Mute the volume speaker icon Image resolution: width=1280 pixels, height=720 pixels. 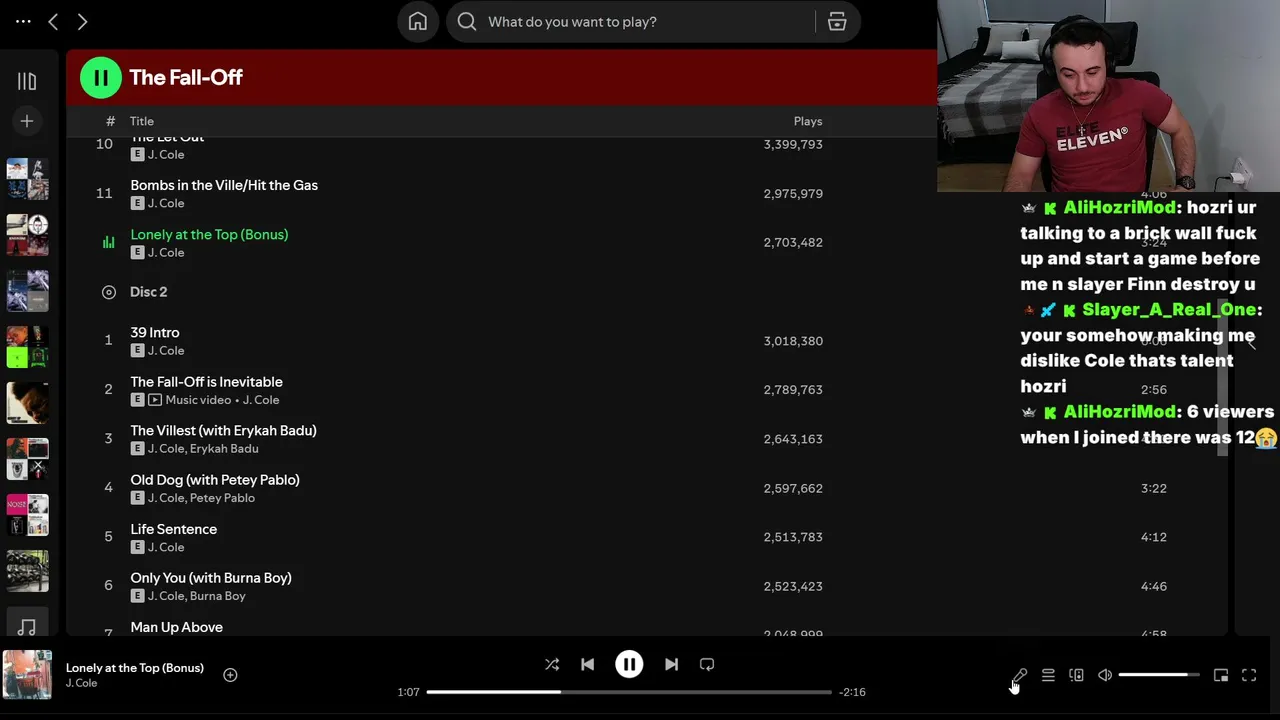1105,675
